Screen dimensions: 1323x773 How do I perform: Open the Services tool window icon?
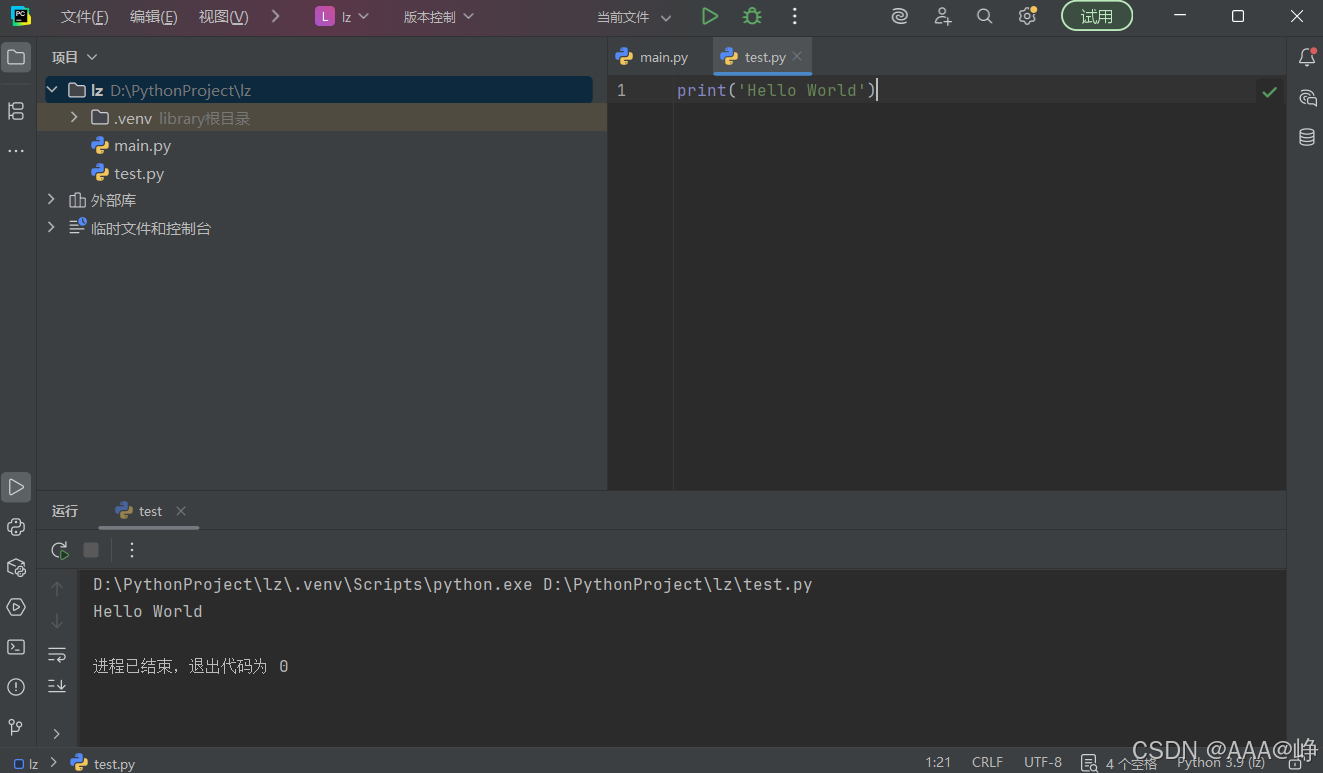click(16, 607)
